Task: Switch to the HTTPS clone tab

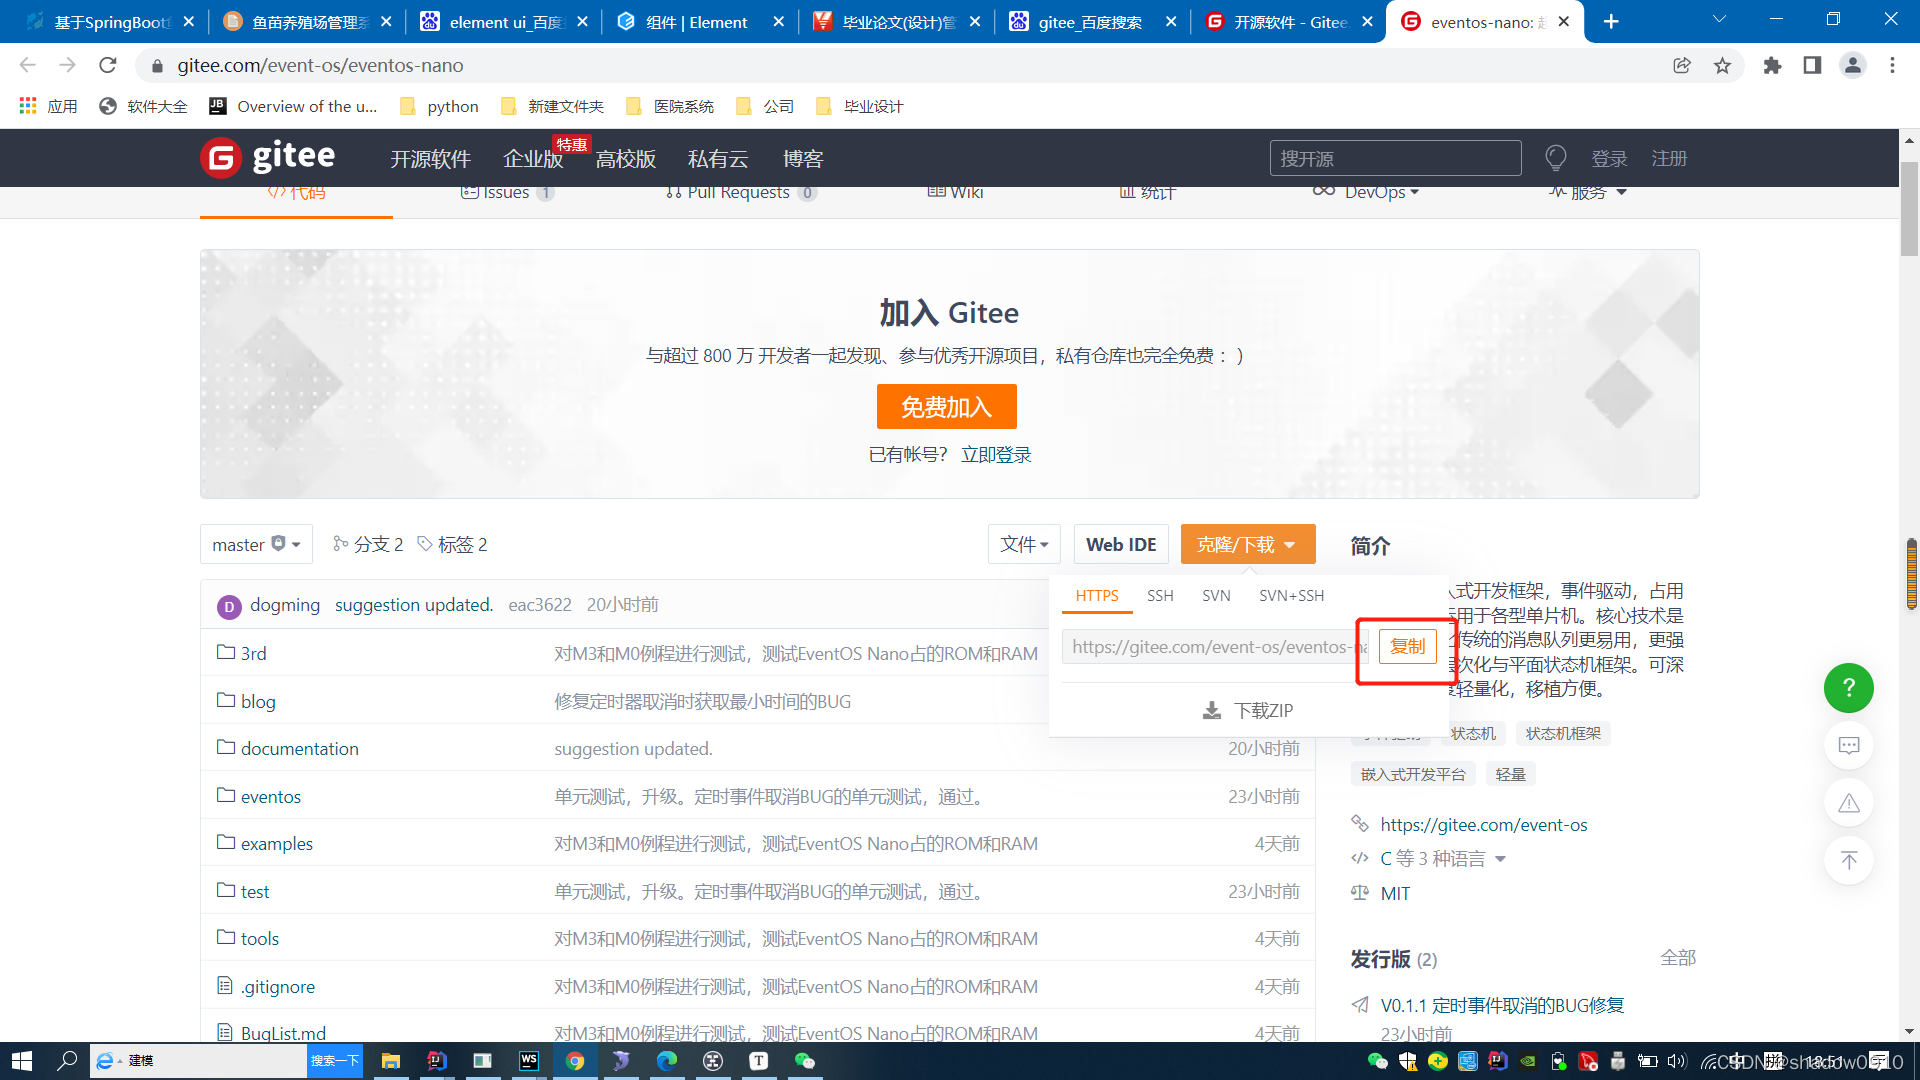Action: point(1097,595)
